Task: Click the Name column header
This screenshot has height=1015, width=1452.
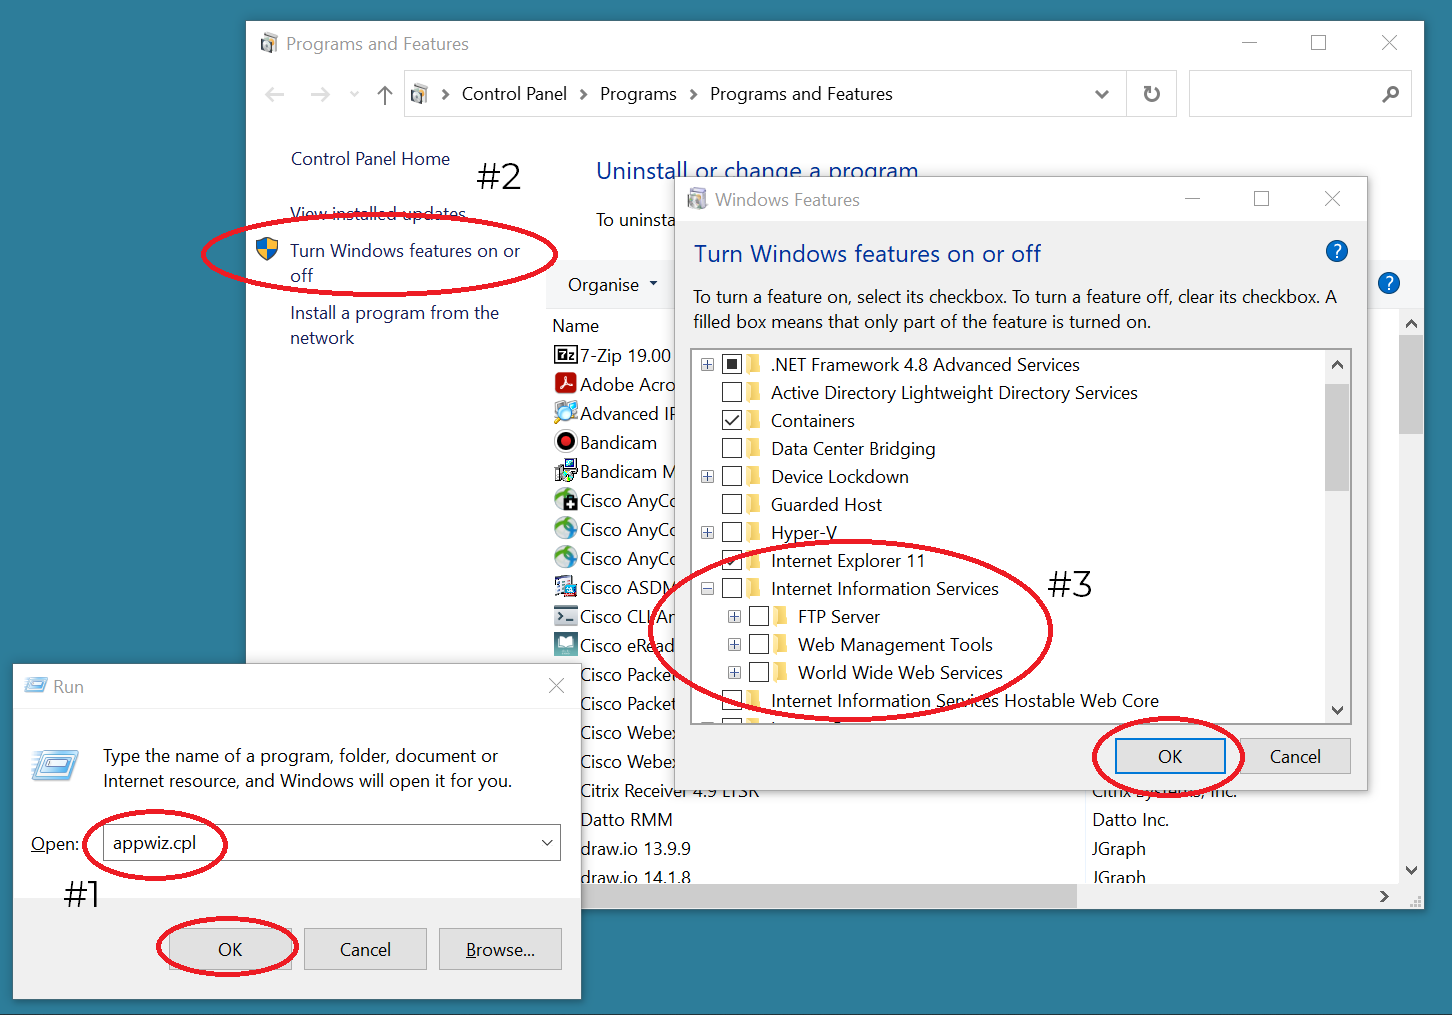Action: (x=576, y=326)
